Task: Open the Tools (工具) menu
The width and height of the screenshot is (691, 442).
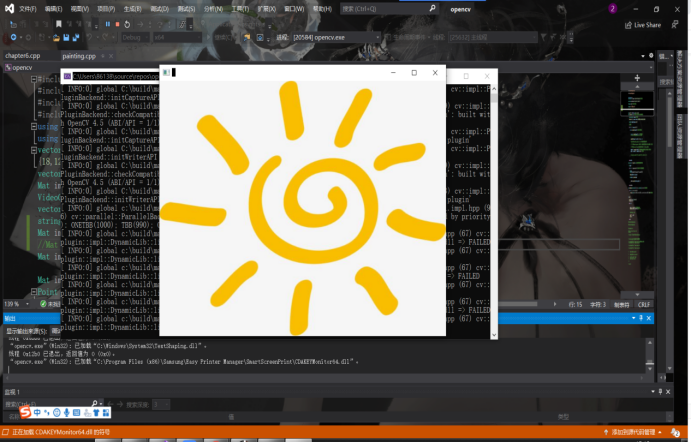Action: pyautogui.click(x=240, y=9)
